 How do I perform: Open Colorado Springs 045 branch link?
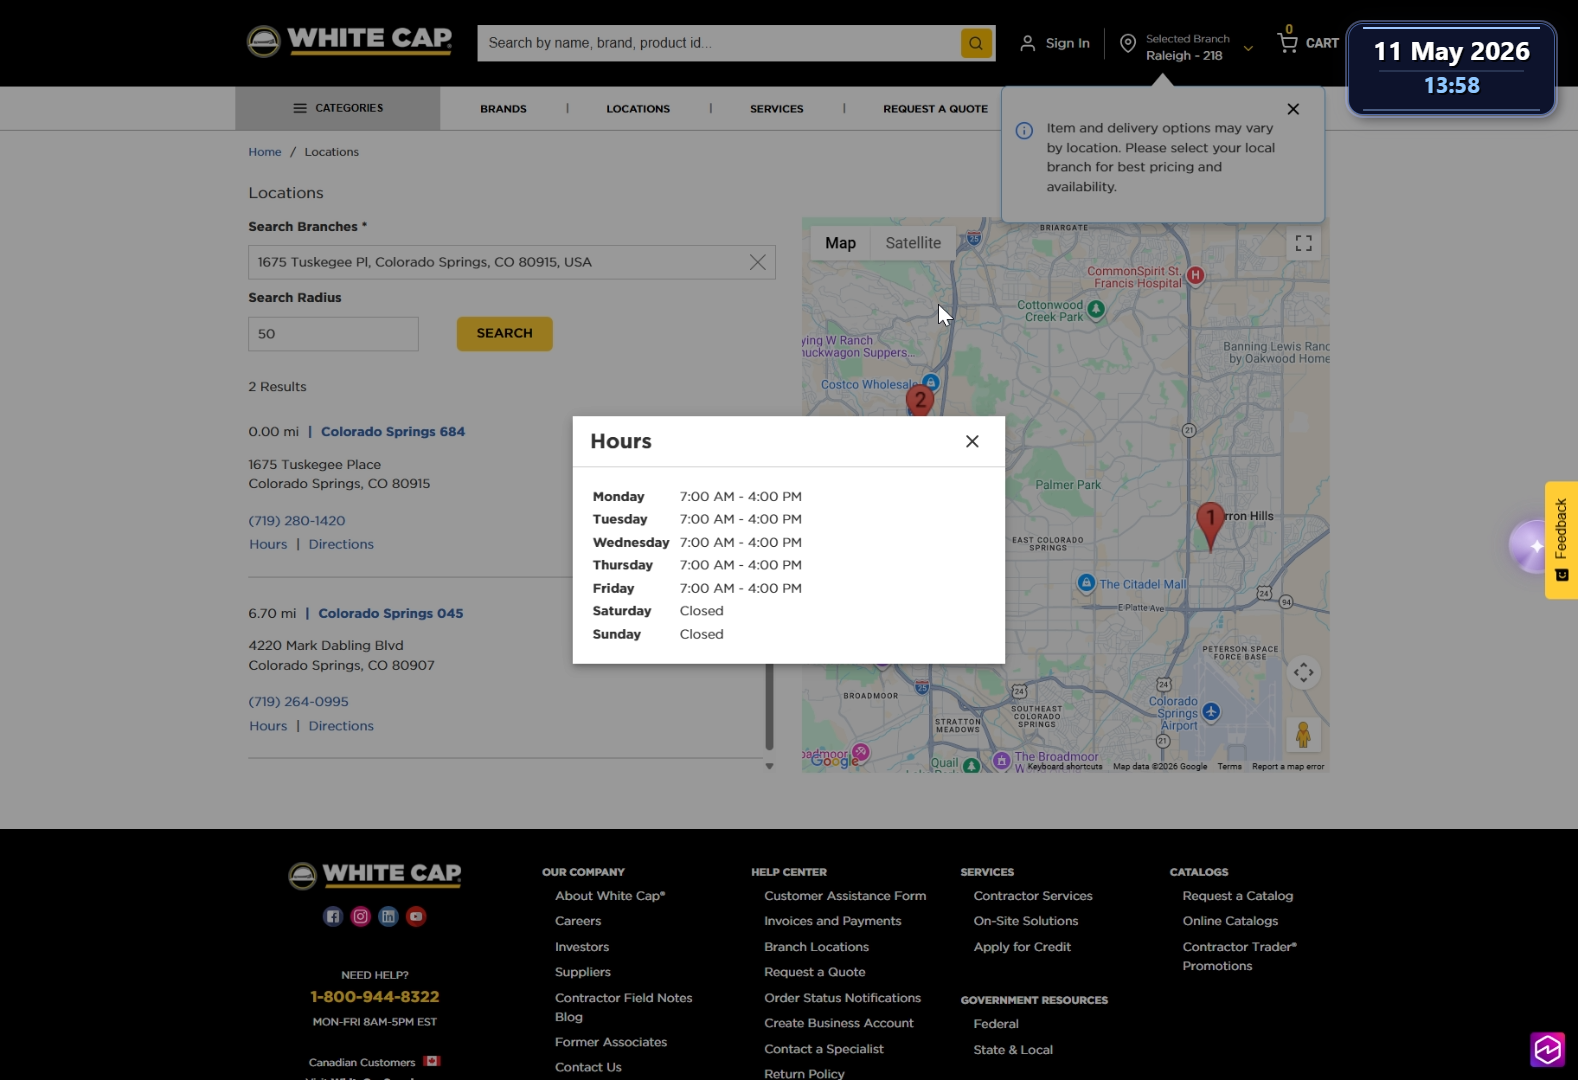pos(391,614)
